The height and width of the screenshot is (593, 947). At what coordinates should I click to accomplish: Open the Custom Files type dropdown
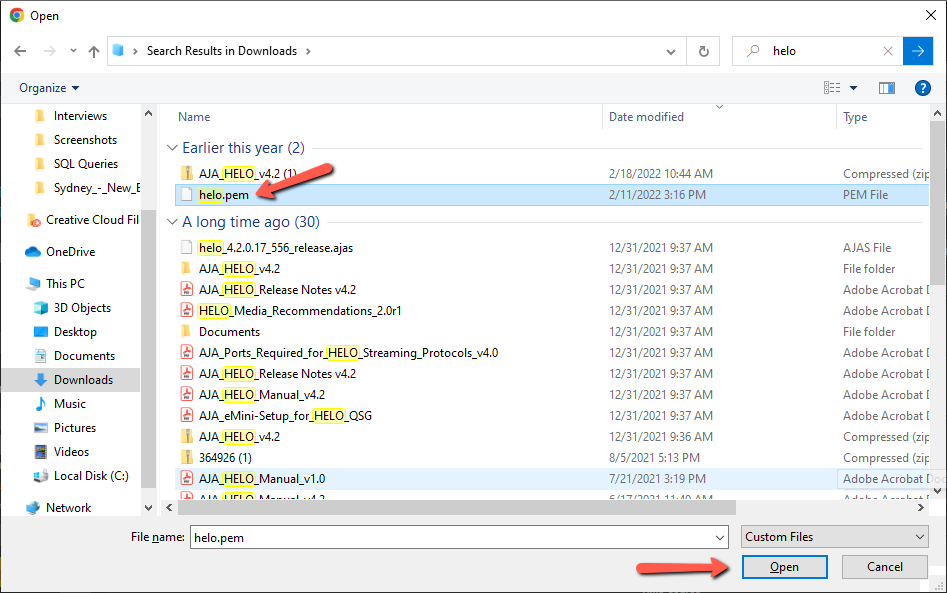pos(835,537)
